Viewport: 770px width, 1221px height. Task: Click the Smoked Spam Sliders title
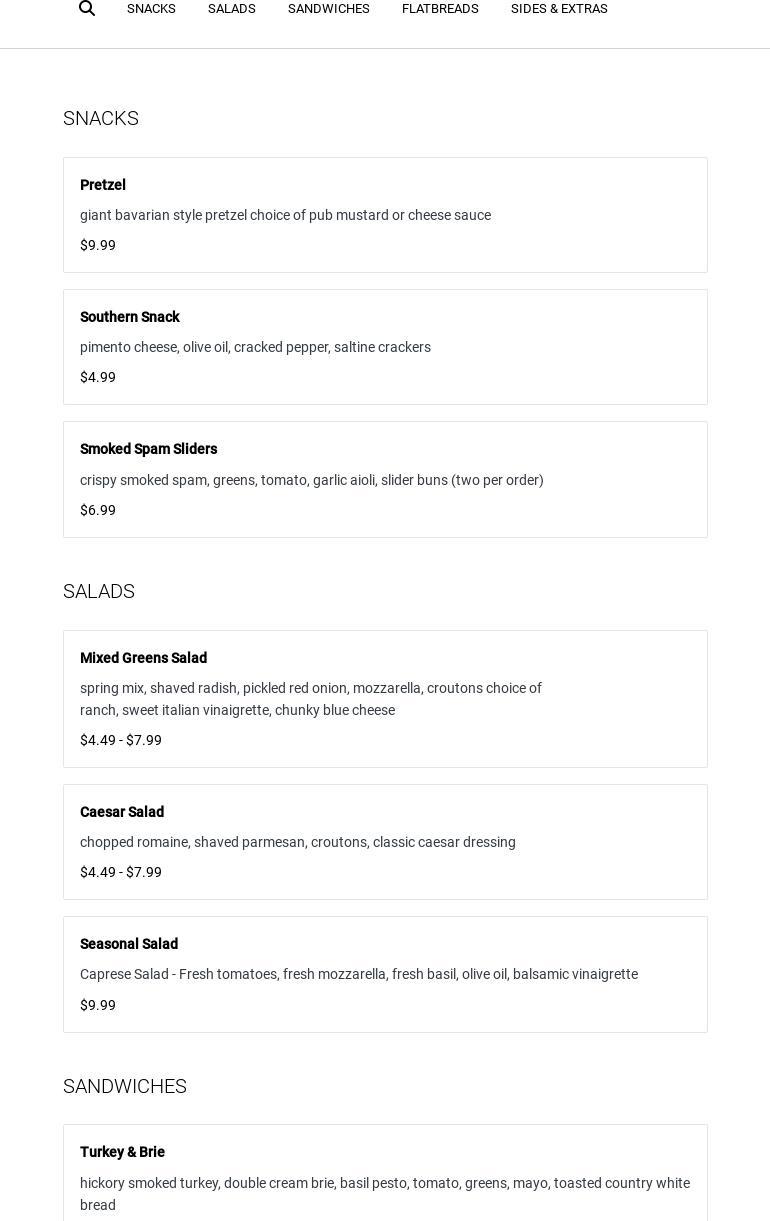point(148,449)
